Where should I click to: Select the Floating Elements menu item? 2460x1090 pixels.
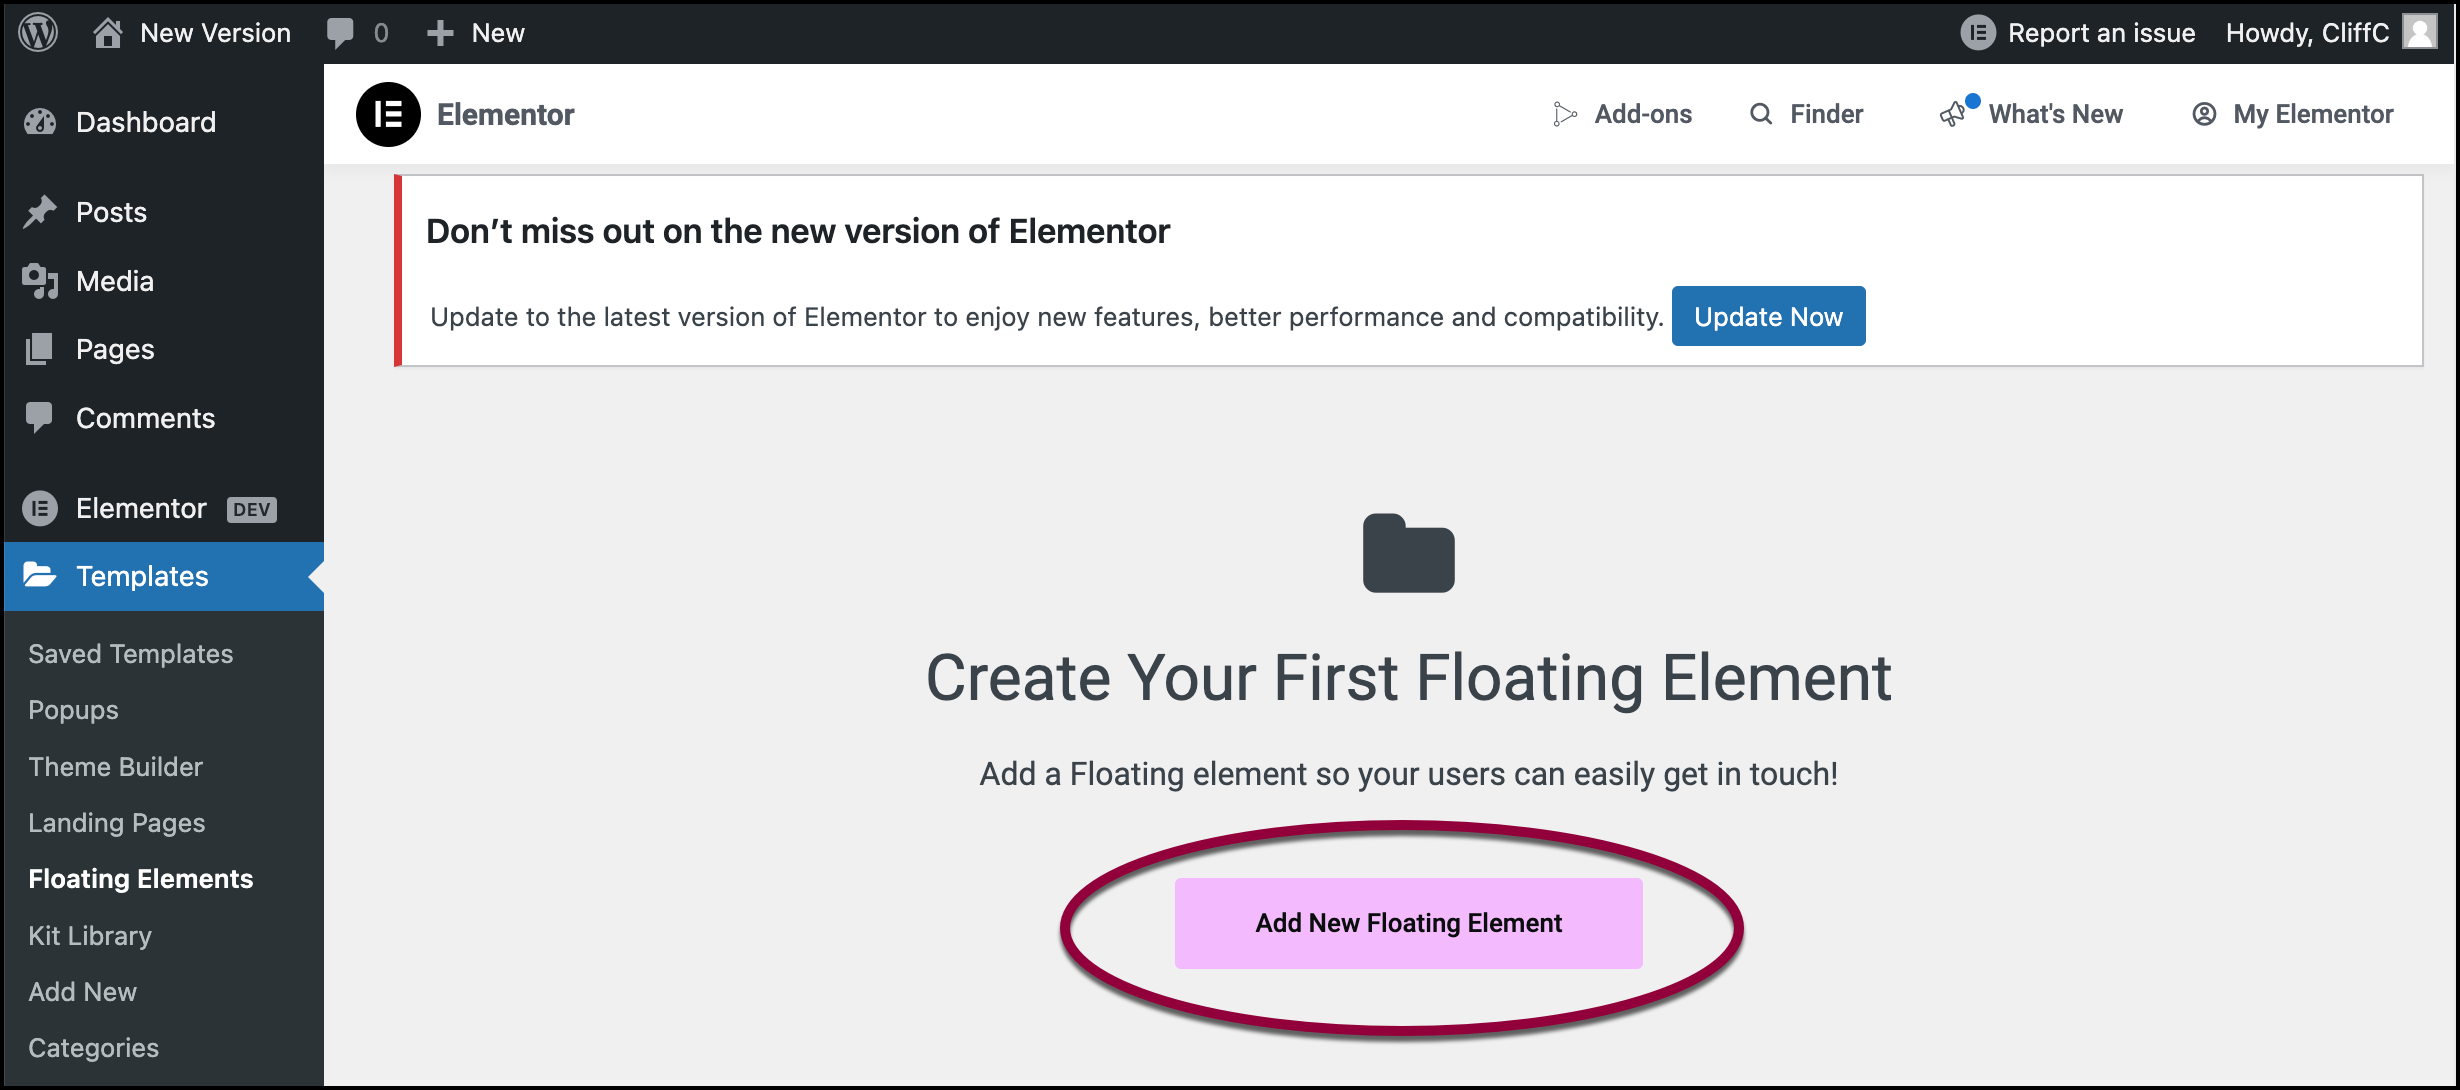141,878
